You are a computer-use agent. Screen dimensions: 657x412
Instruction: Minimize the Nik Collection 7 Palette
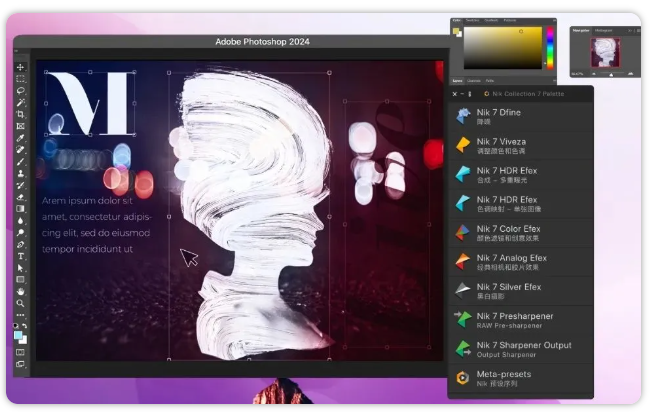(x=462, y=94)
